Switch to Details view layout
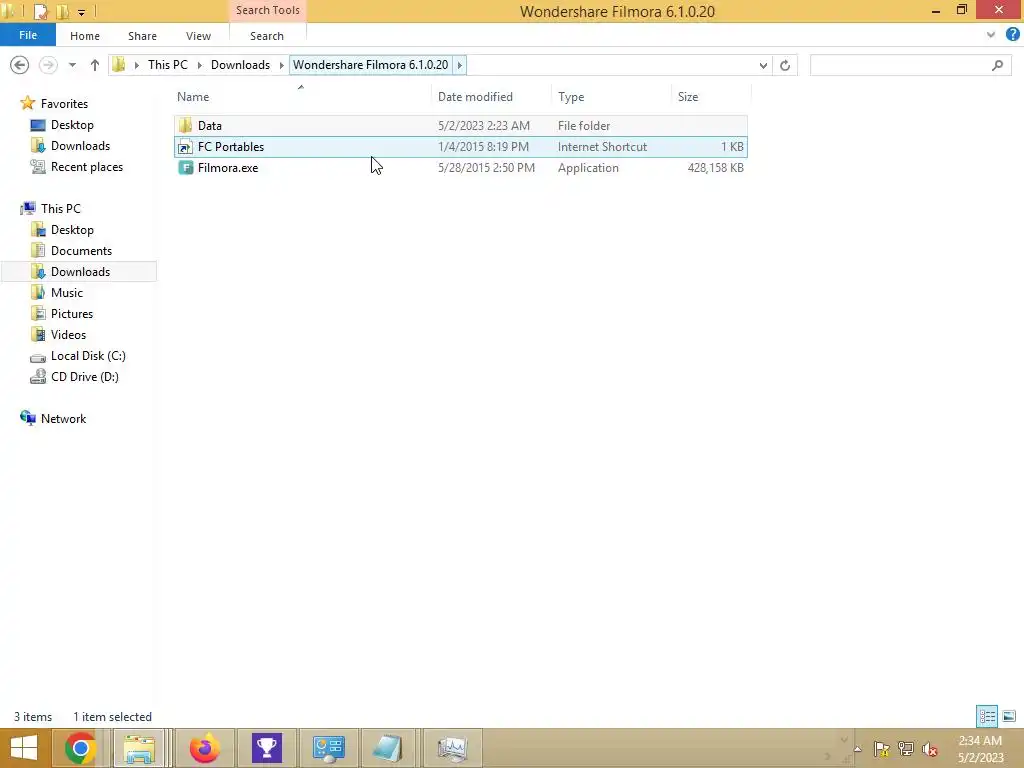 [x=987, y=716]
